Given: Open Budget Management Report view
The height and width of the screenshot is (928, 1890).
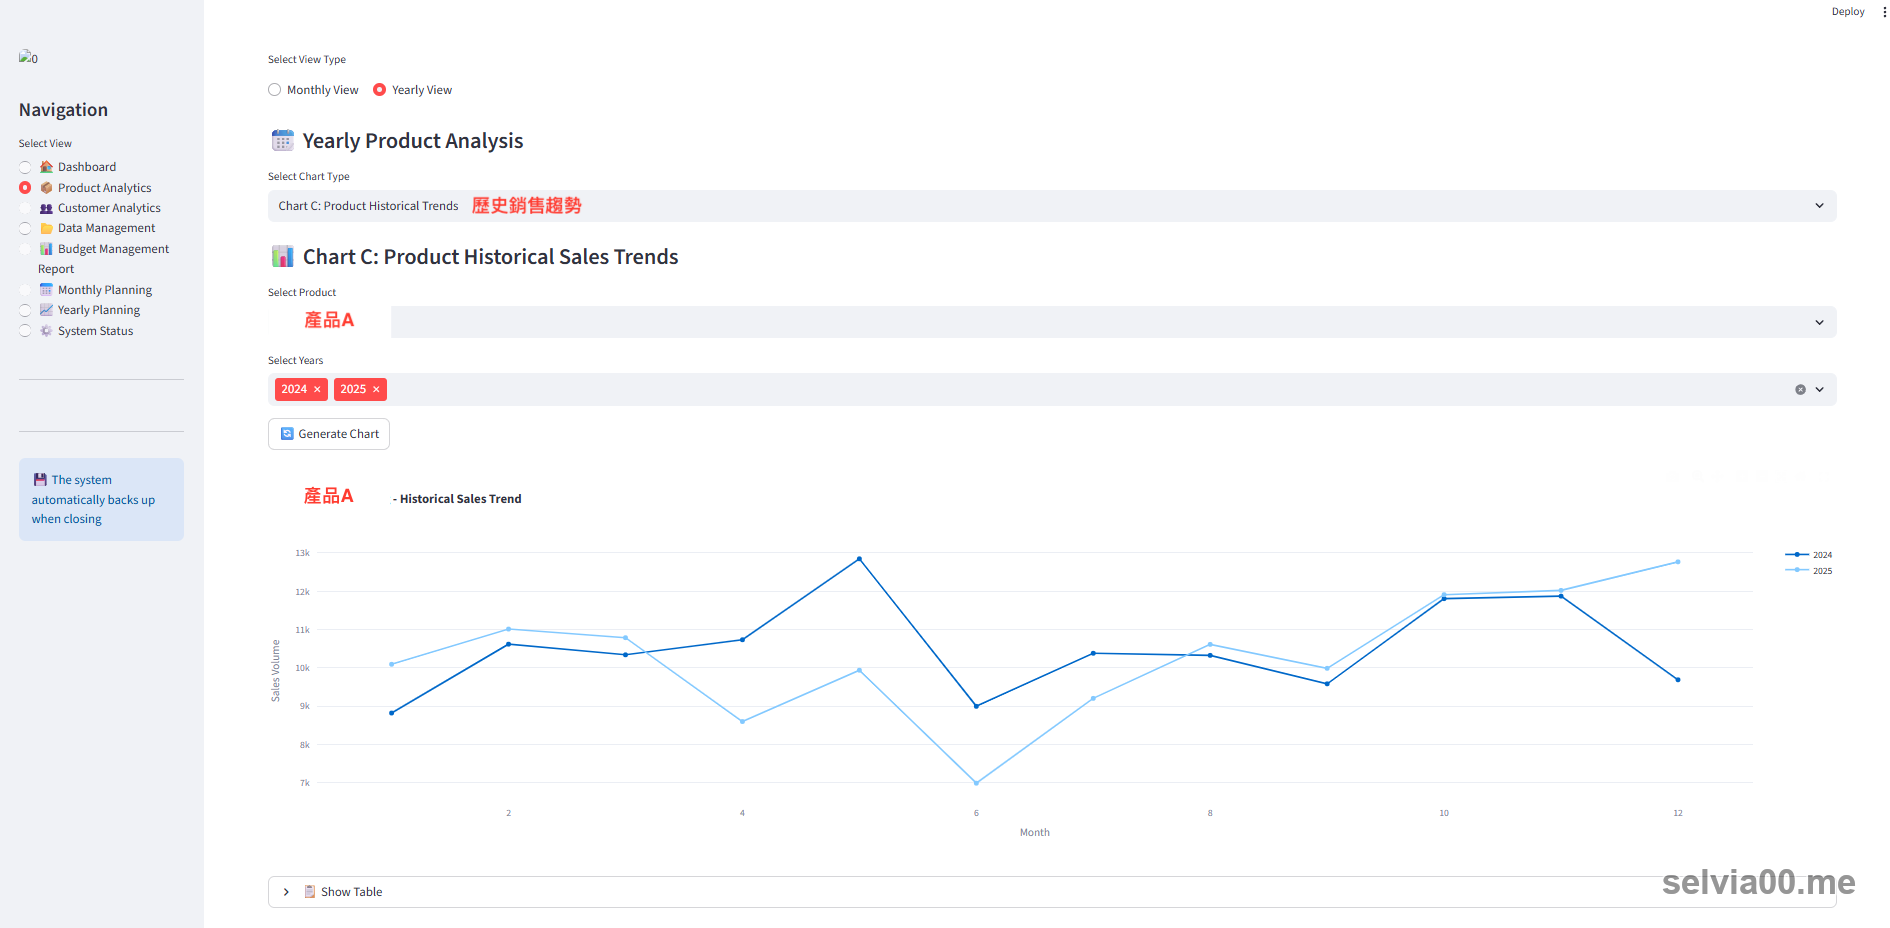Looking at the screenshot, I should pyautogui.click(x=104, y=259).
